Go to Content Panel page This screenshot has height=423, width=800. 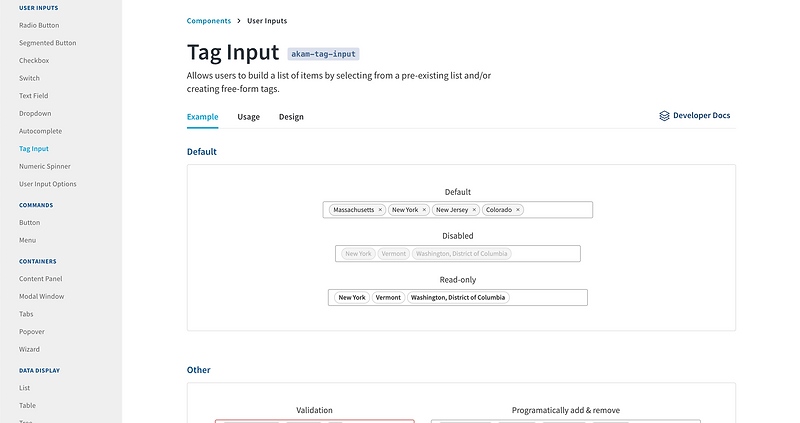pyautogui.click(x=41, y=279)
